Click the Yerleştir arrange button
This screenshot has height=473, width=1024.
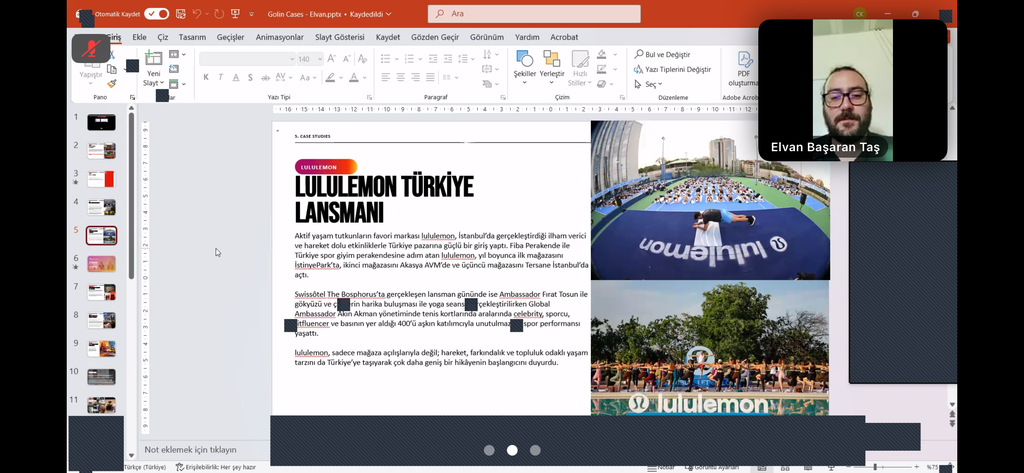pos(552,66)
